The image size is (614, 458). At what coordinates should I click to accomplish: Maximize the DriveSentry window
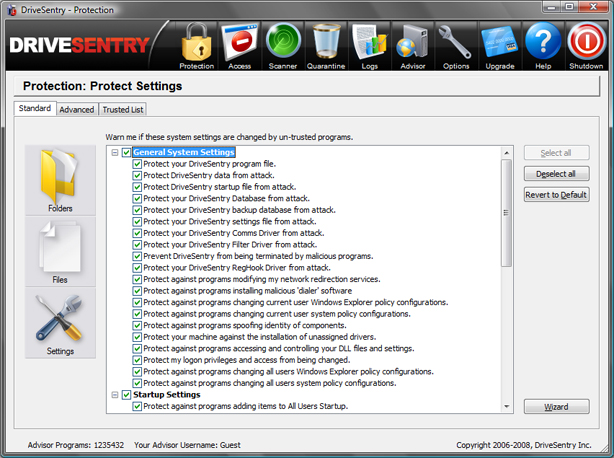point(570,7)
